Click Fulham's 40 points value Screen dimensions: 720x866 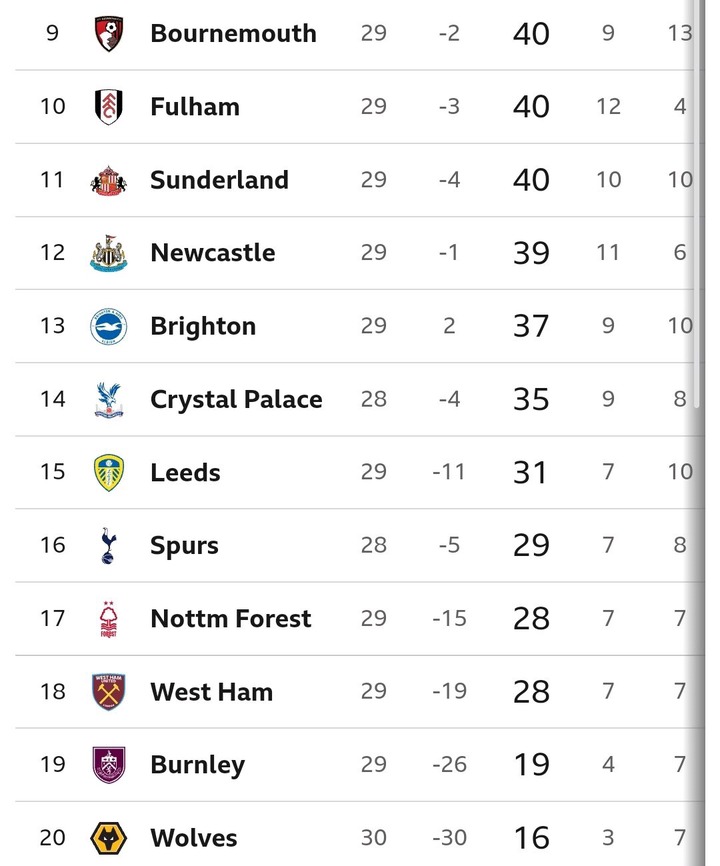(530, 106)
